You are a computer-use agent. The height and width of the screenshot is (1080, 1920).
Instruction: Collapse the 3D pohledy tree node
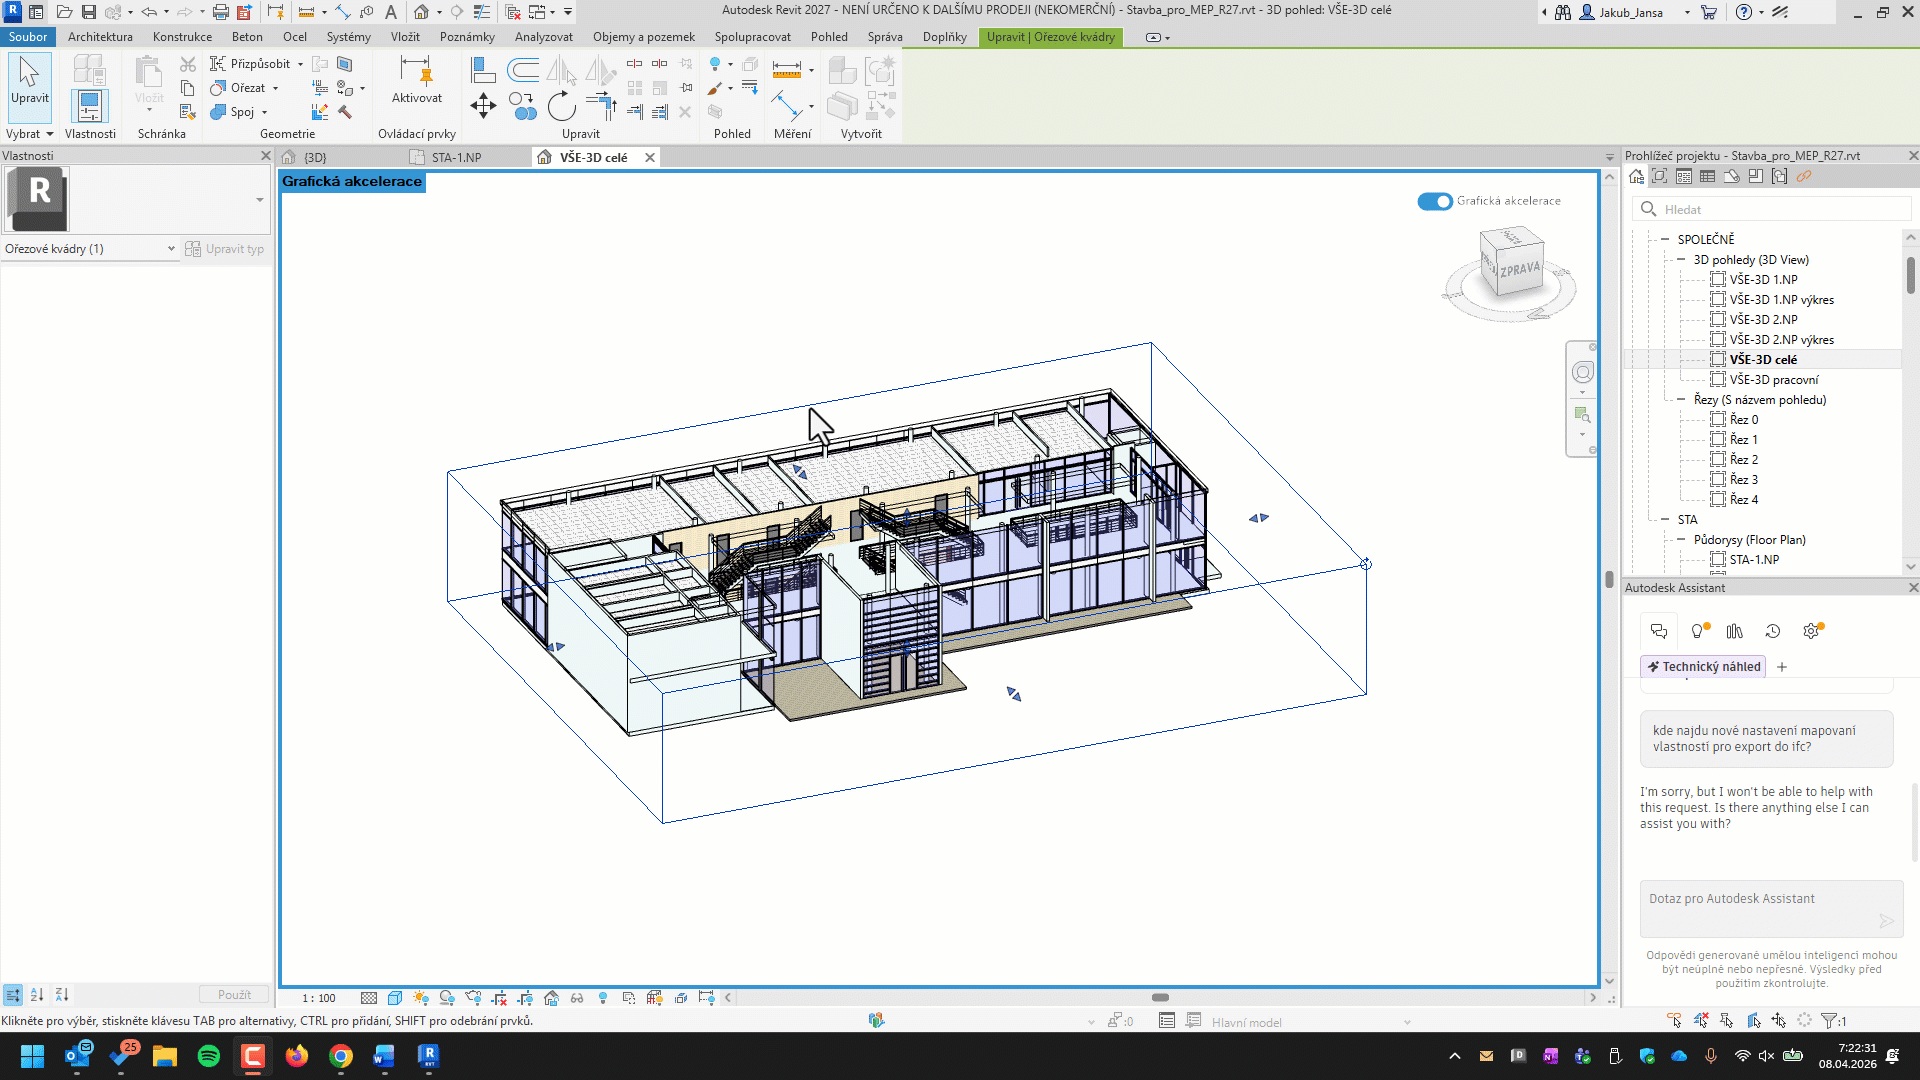[1682, 260]
